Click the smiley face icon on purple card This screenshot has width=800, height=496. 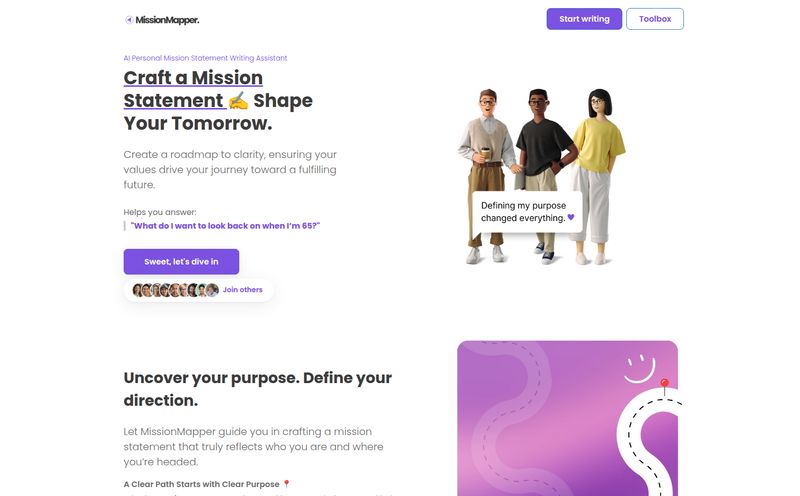639,368
